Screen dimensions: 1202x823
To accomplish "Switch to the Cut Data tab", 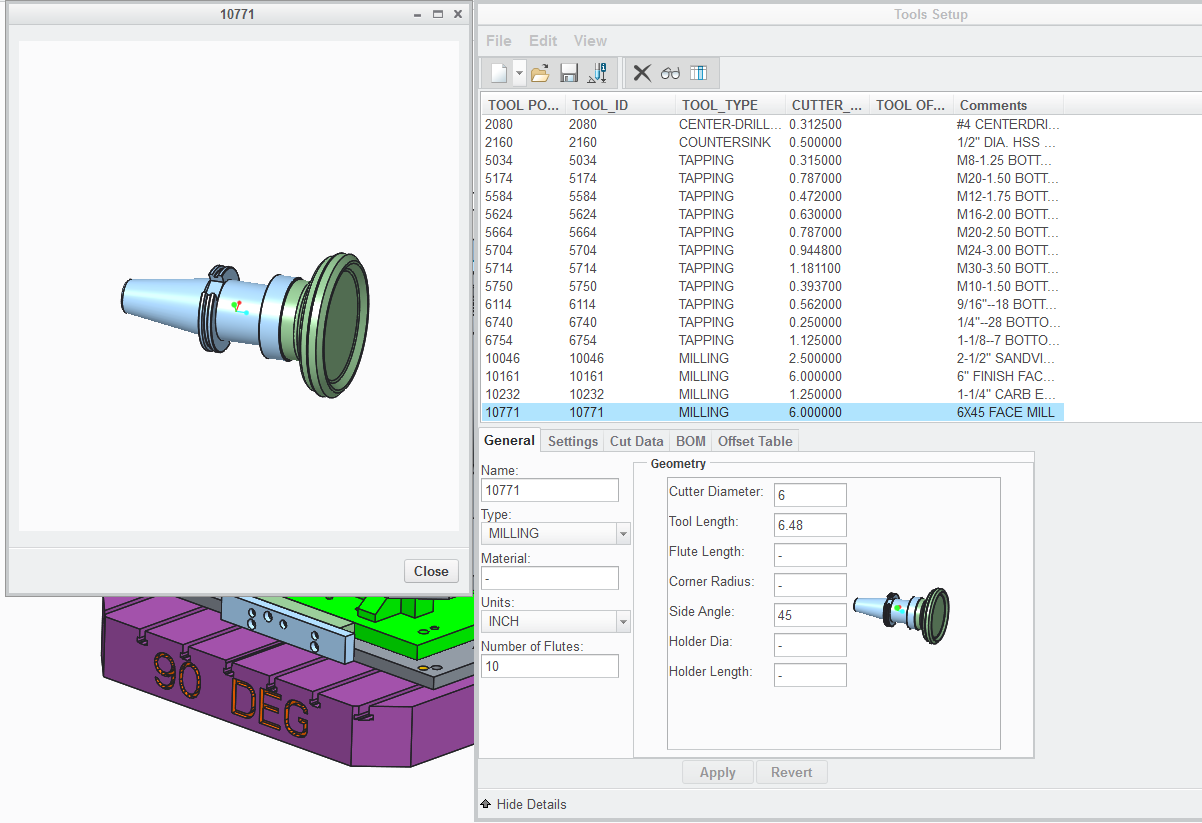I will [637, 441].
